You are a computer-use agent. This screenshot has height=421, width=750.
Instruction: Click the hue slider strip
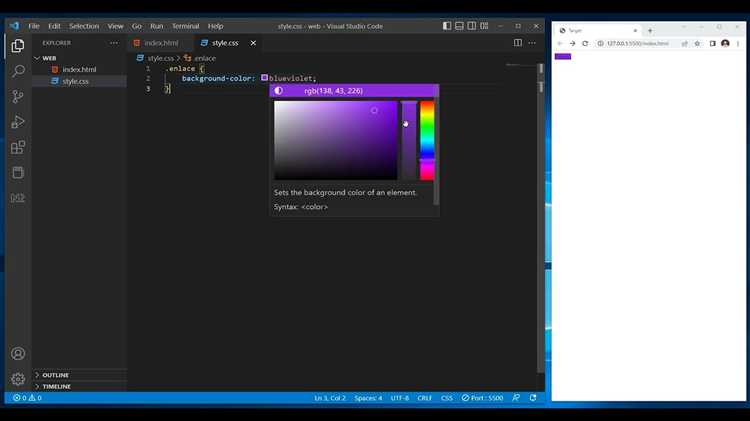tap(427, 140)
